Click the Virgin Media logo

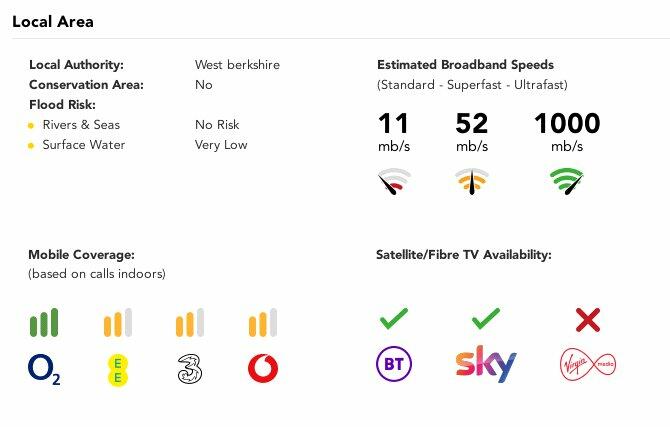click(588, 364)
